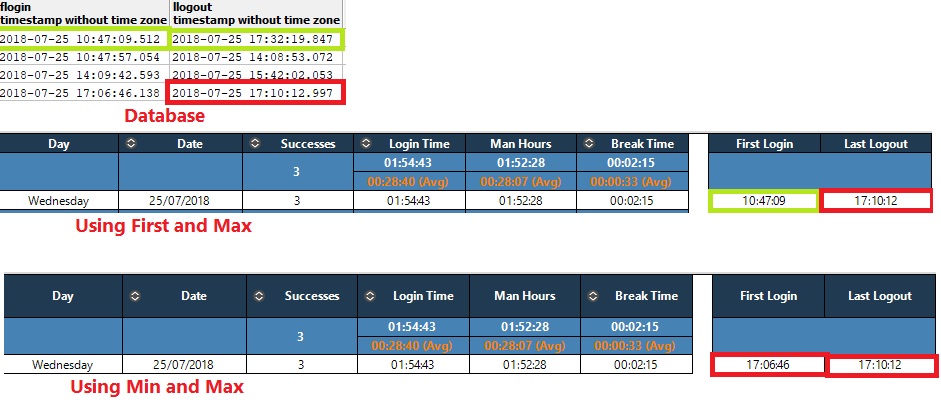Select the 10:47:09 First Login cell

[x=763, y=201]
